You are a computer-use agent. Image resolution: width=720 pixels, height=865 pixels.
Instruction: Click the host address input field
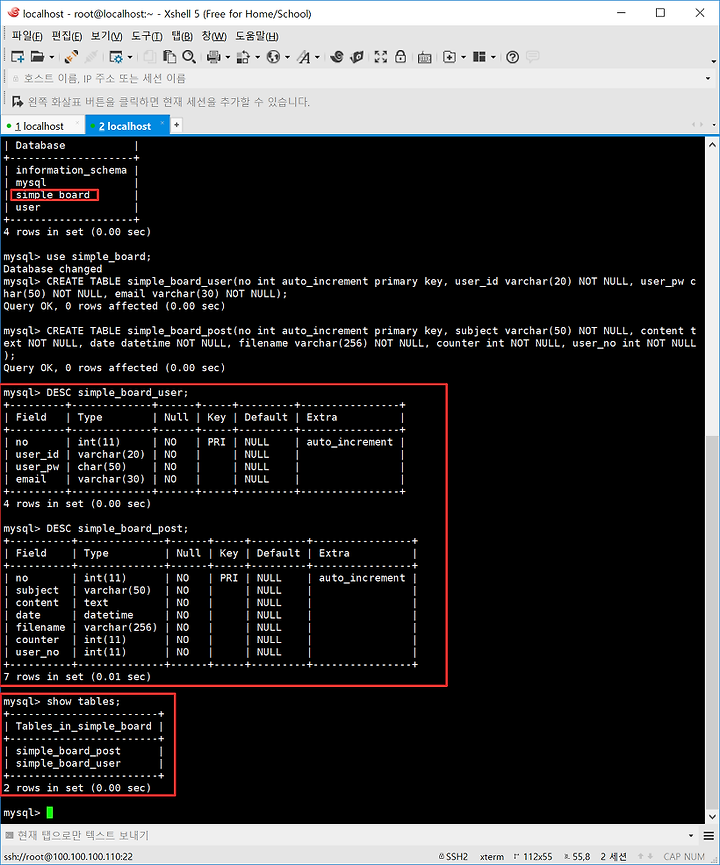pos(359,78)
